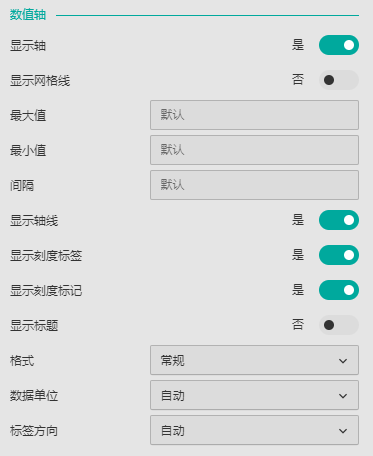Expand the 数据单位 dropdown
Screen dimensions: 373x456
pos(254,395)
